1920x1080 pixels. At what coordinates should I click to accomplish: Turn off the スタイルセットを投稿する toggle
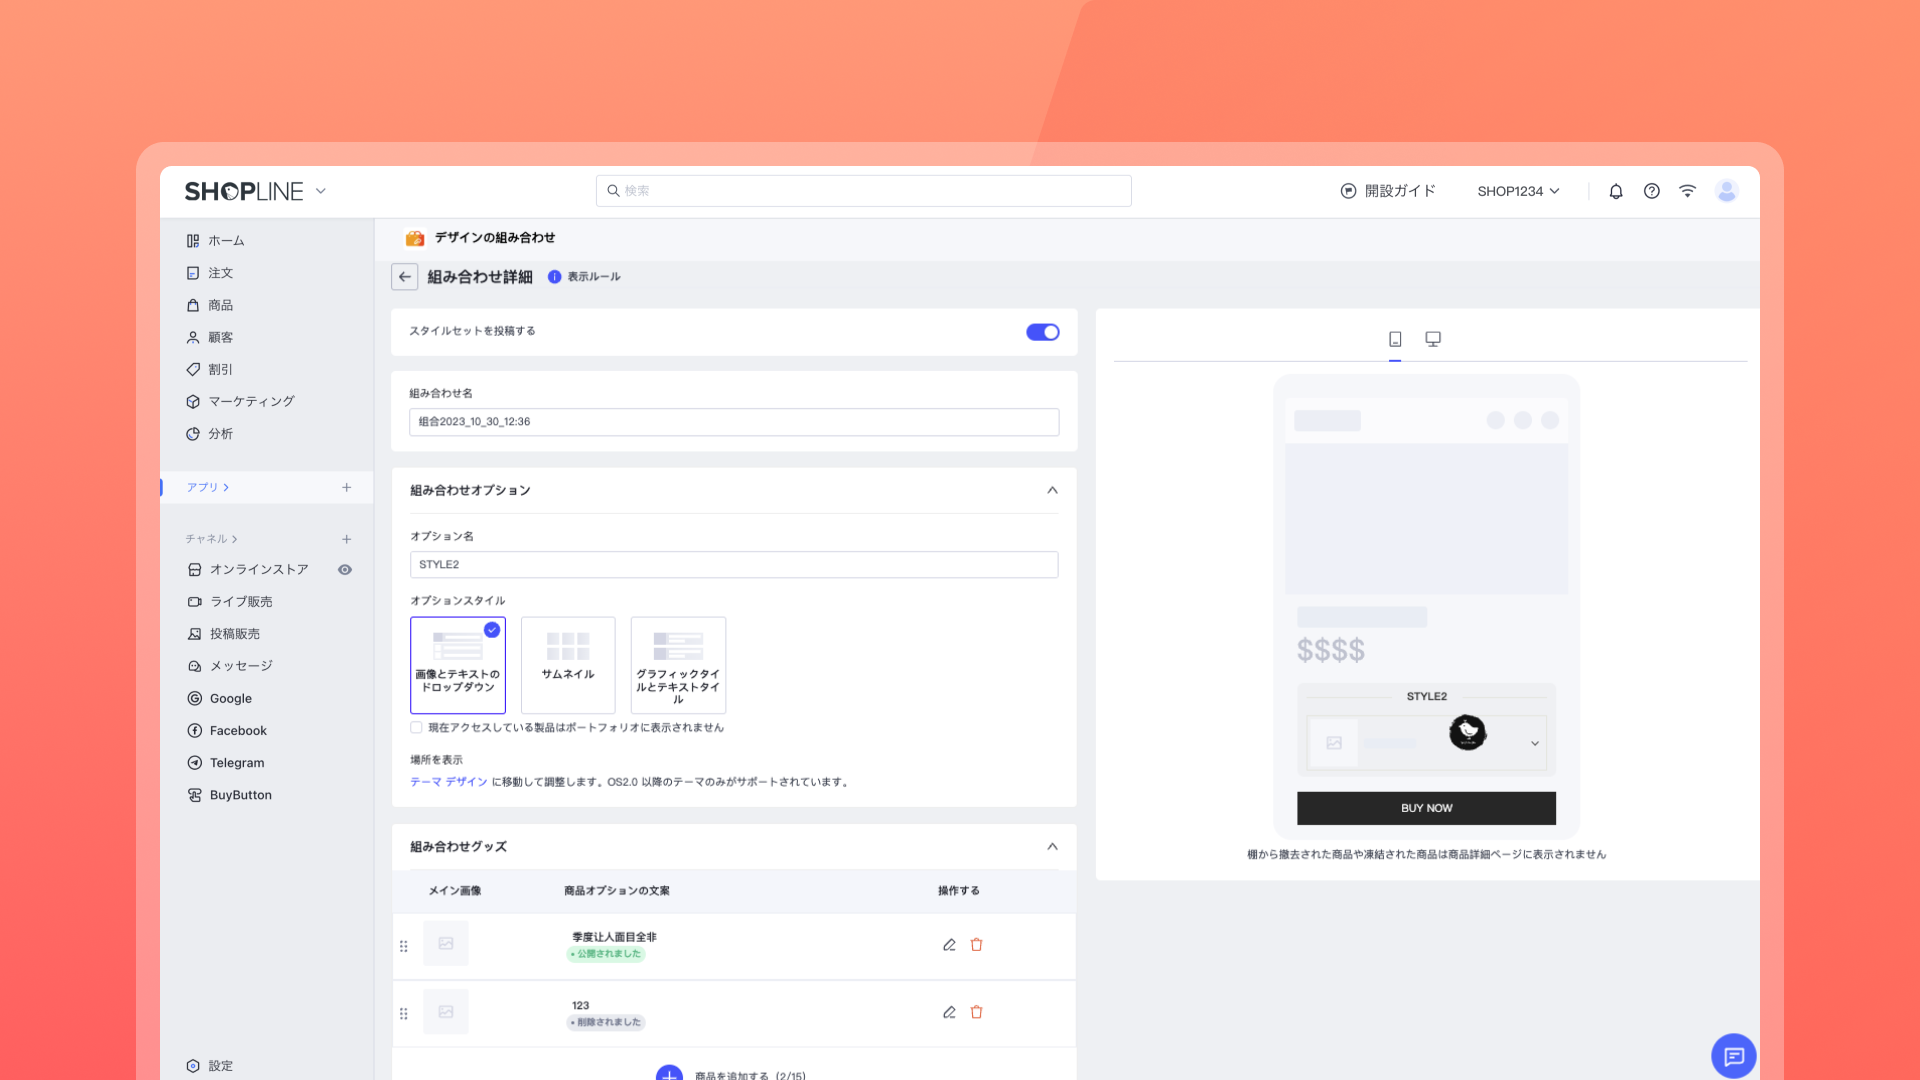[x=1042, y=332]
